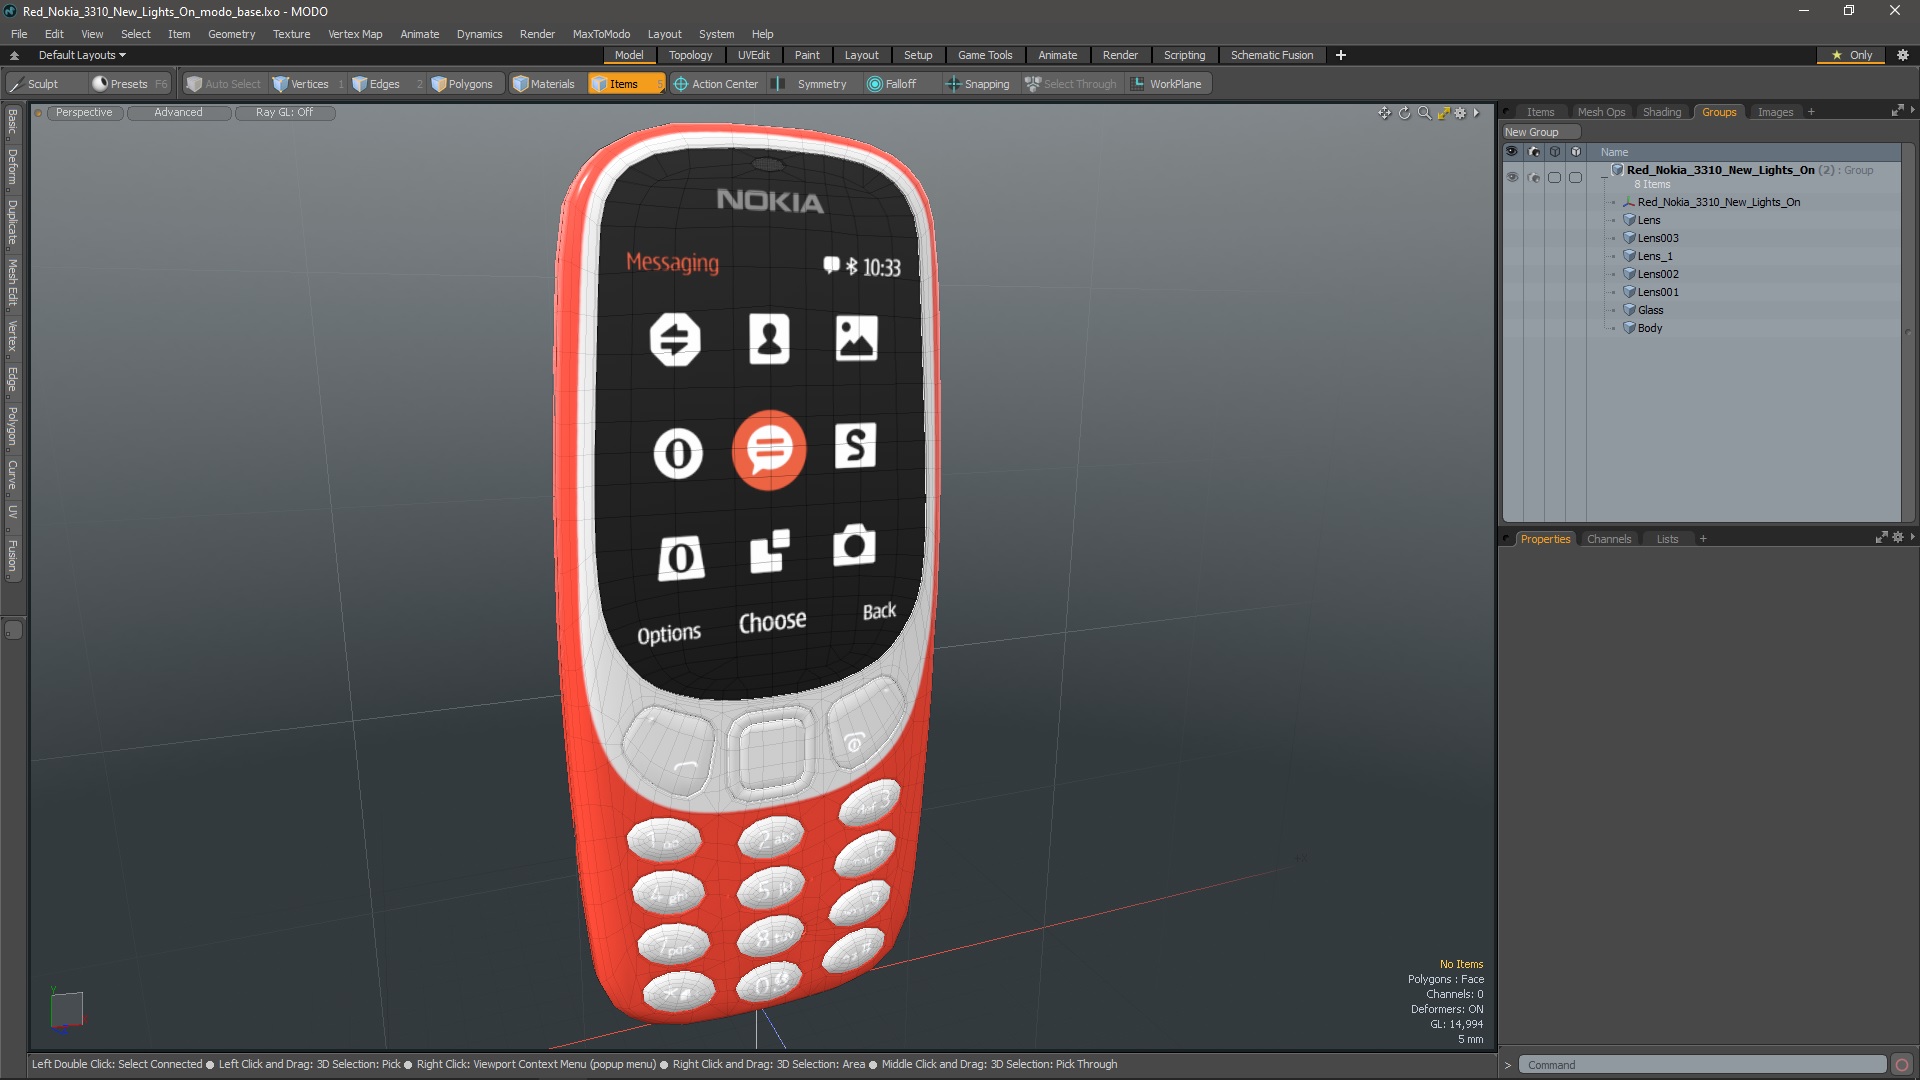Open the Groups panel side arrow menu
The height and width of the screenshot is (1080, 1920).
pos(1912,110)
